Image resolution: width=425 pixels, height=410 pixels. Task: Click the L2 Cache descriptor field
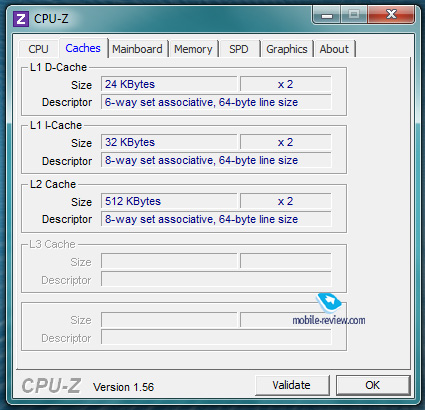(x=216, y=219)
